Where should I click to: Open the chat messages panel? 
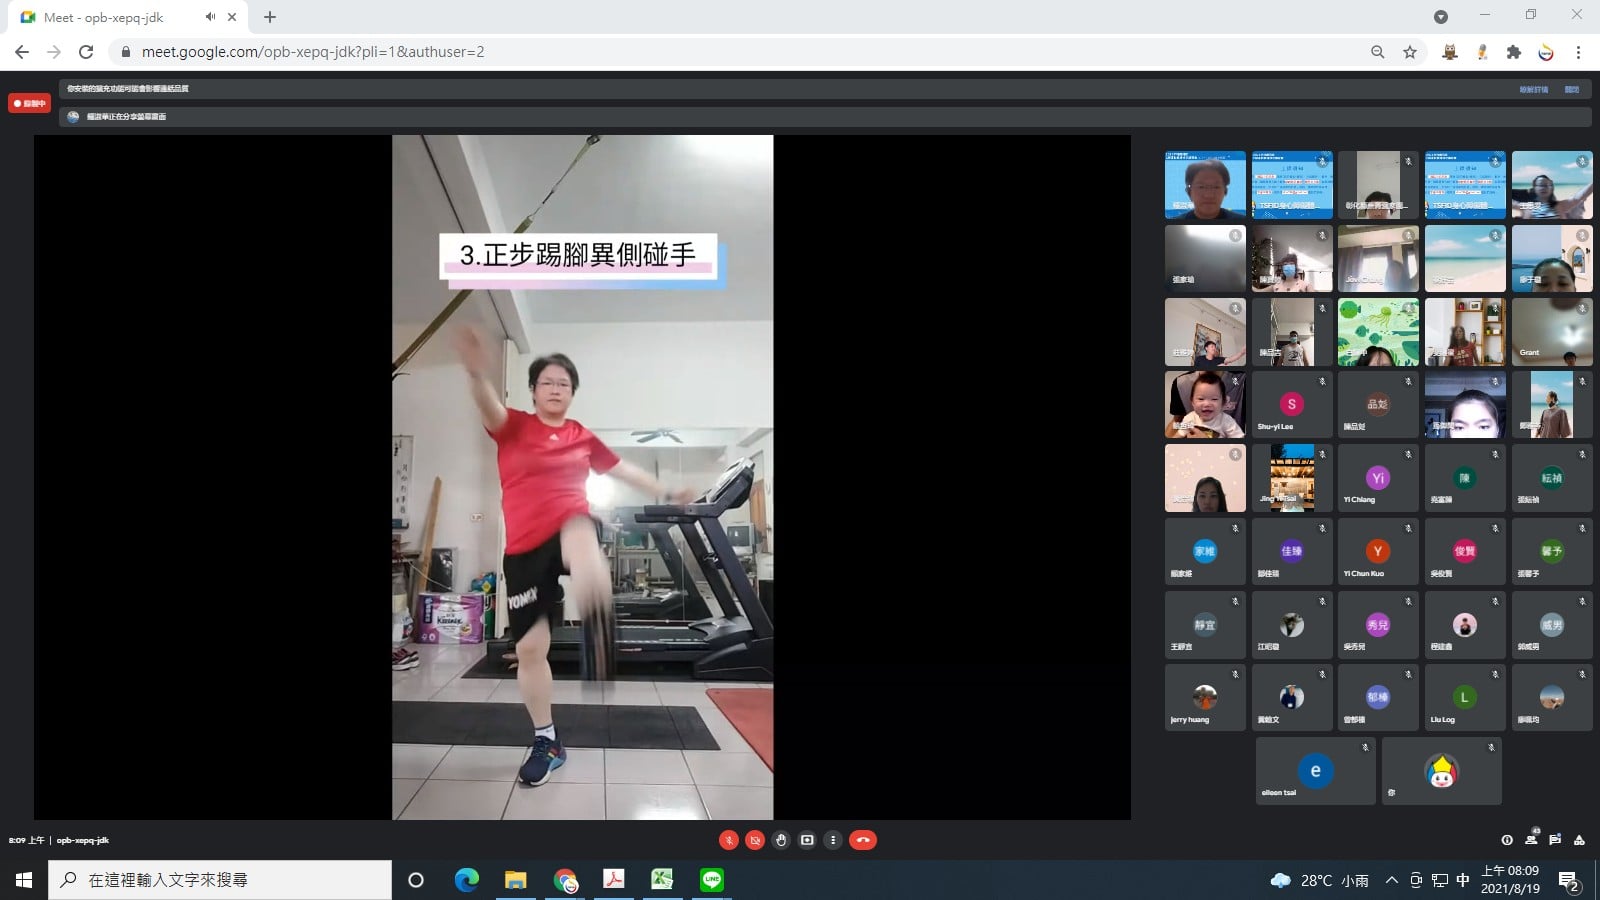click(x=1555, y=840)
